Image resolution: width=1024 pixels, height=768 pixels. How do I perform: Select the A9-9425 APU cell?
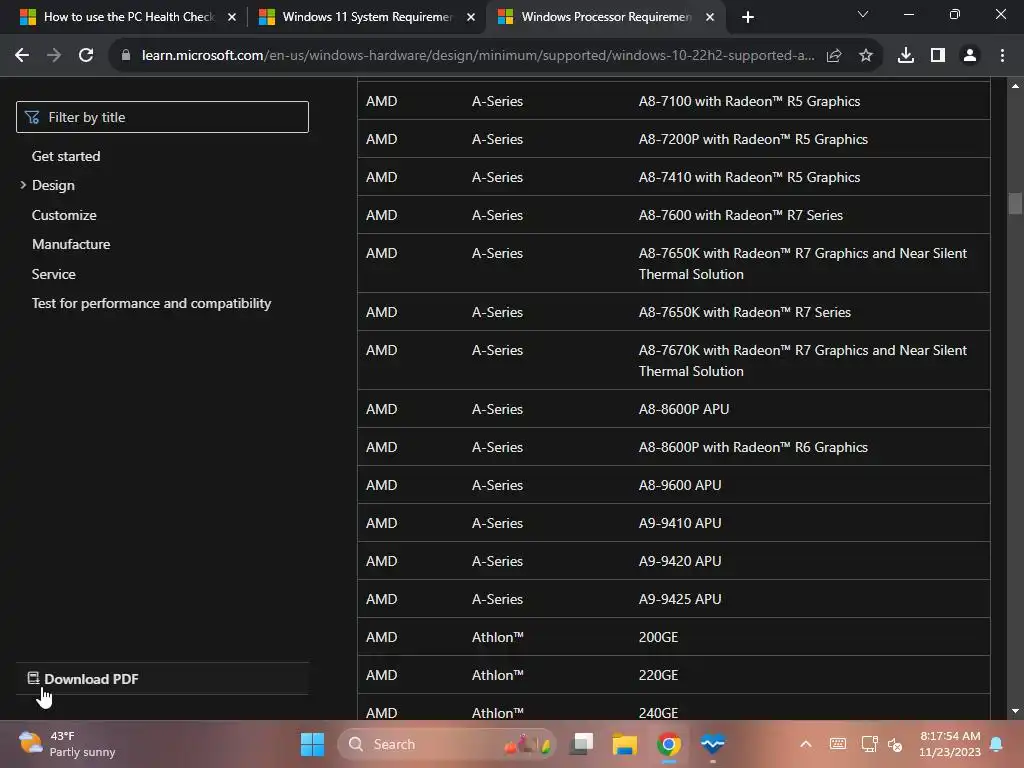pos(810,599)
